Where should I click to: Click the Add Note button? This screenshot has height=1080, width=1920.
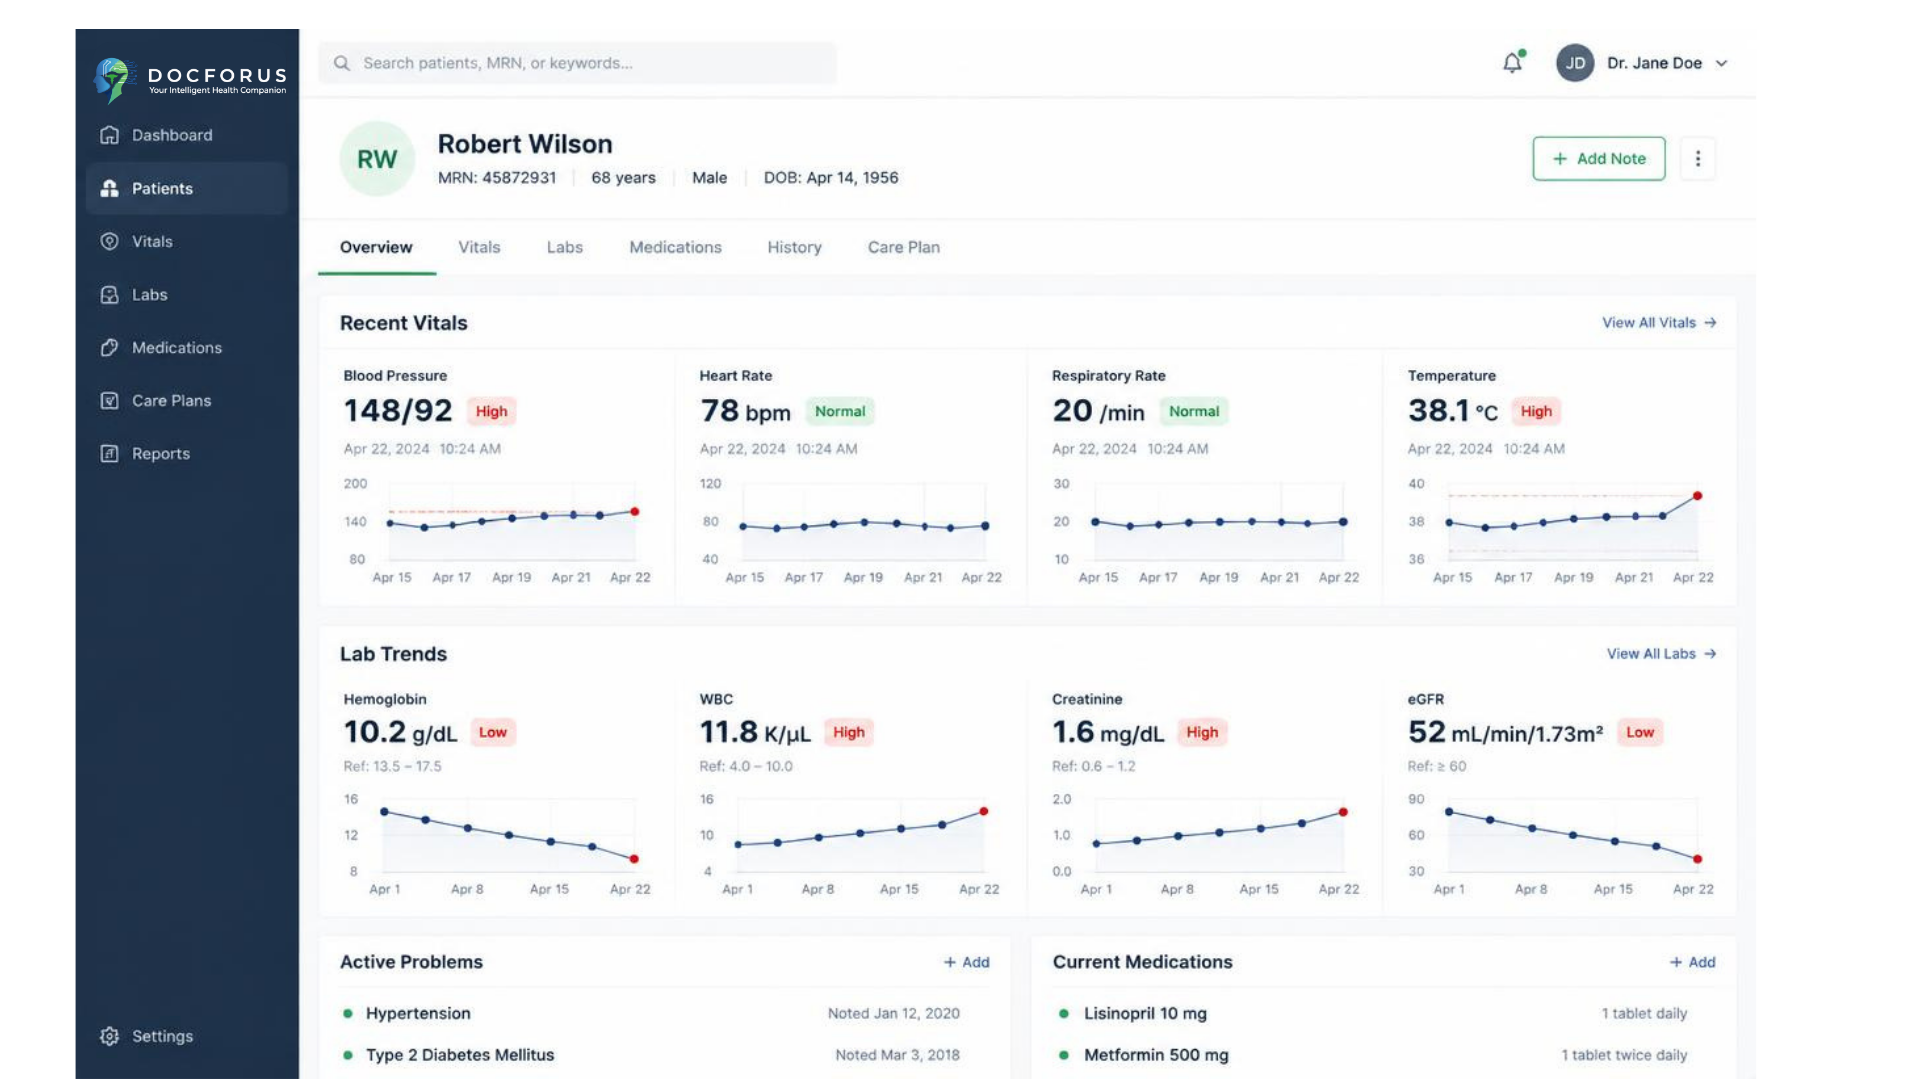click(1598, 158)
